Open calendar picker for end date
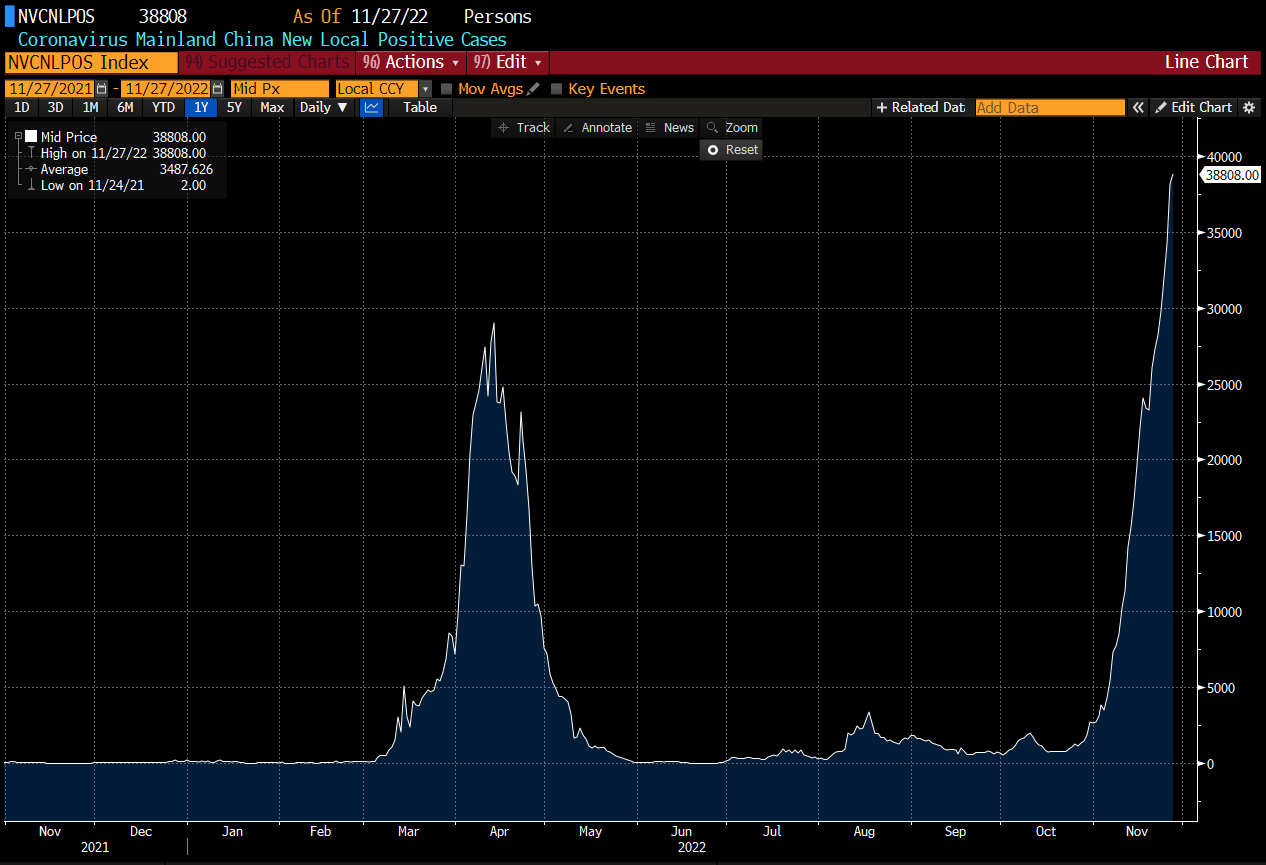1266x865 pixels. click(217, 88)
